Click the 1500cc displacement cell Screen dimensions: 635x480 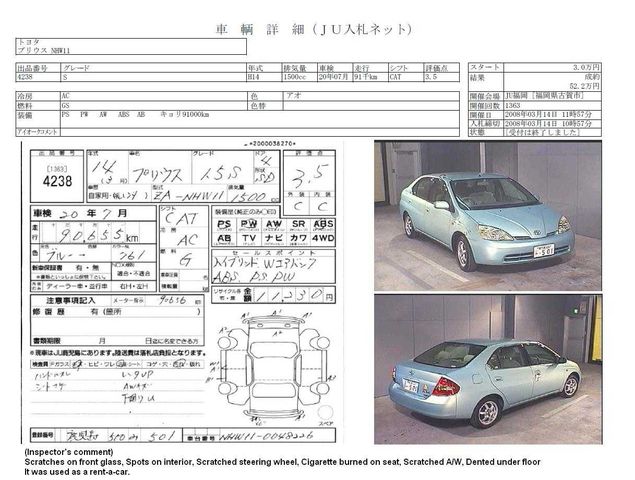(x=300, y=77)
